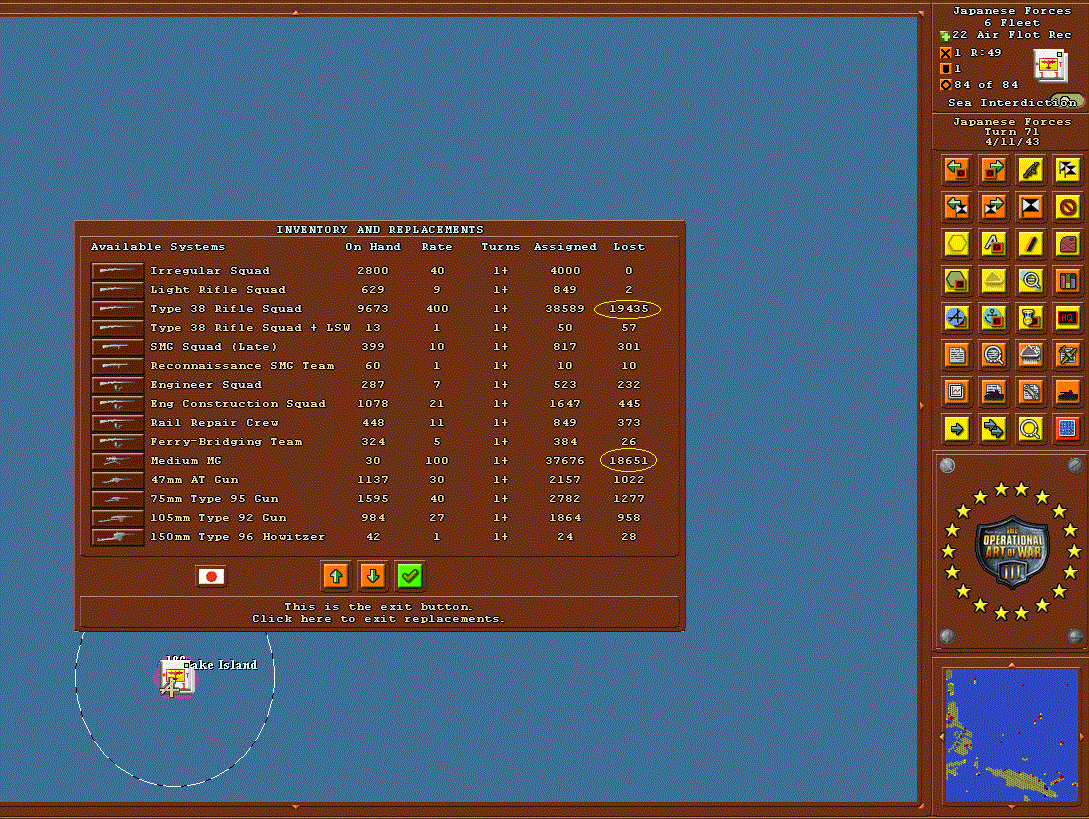Click the green checkmark exit button
This screenshot has height=819, width=1089.
pos(410,576)
